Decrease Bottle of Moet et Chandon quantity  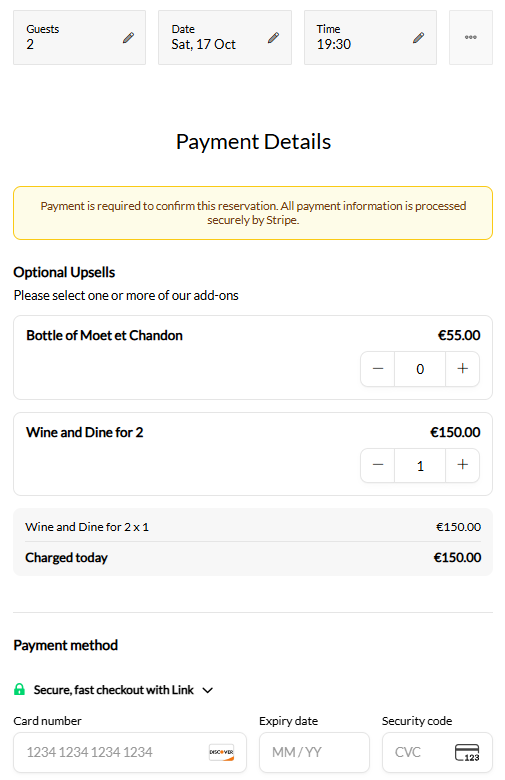[378, 369]
